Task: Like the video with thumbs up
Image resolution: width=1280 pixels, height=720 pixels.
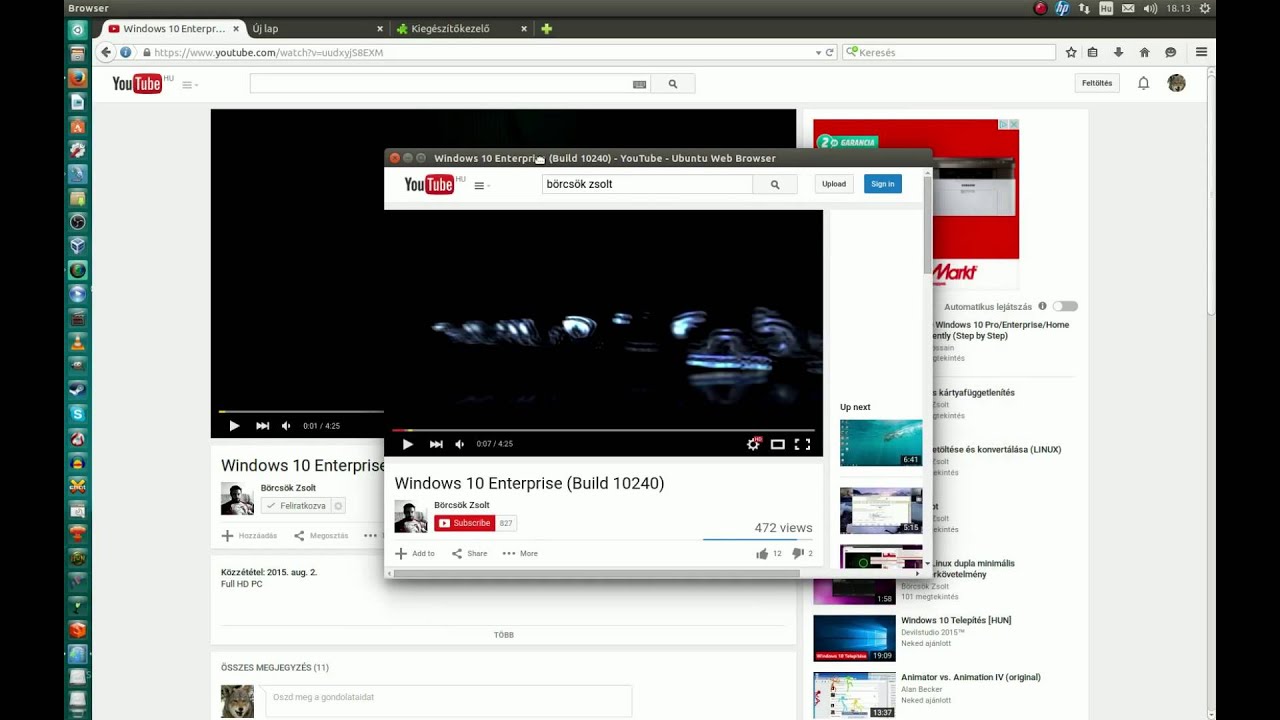Action: point(762,553)
